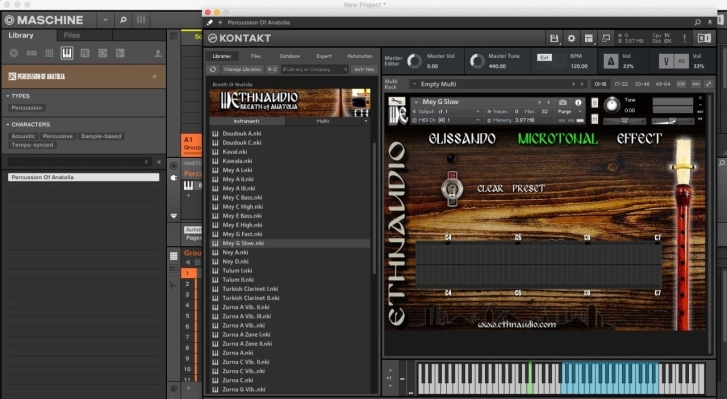Click the tuning fork reference tone icon

point(666,61)
